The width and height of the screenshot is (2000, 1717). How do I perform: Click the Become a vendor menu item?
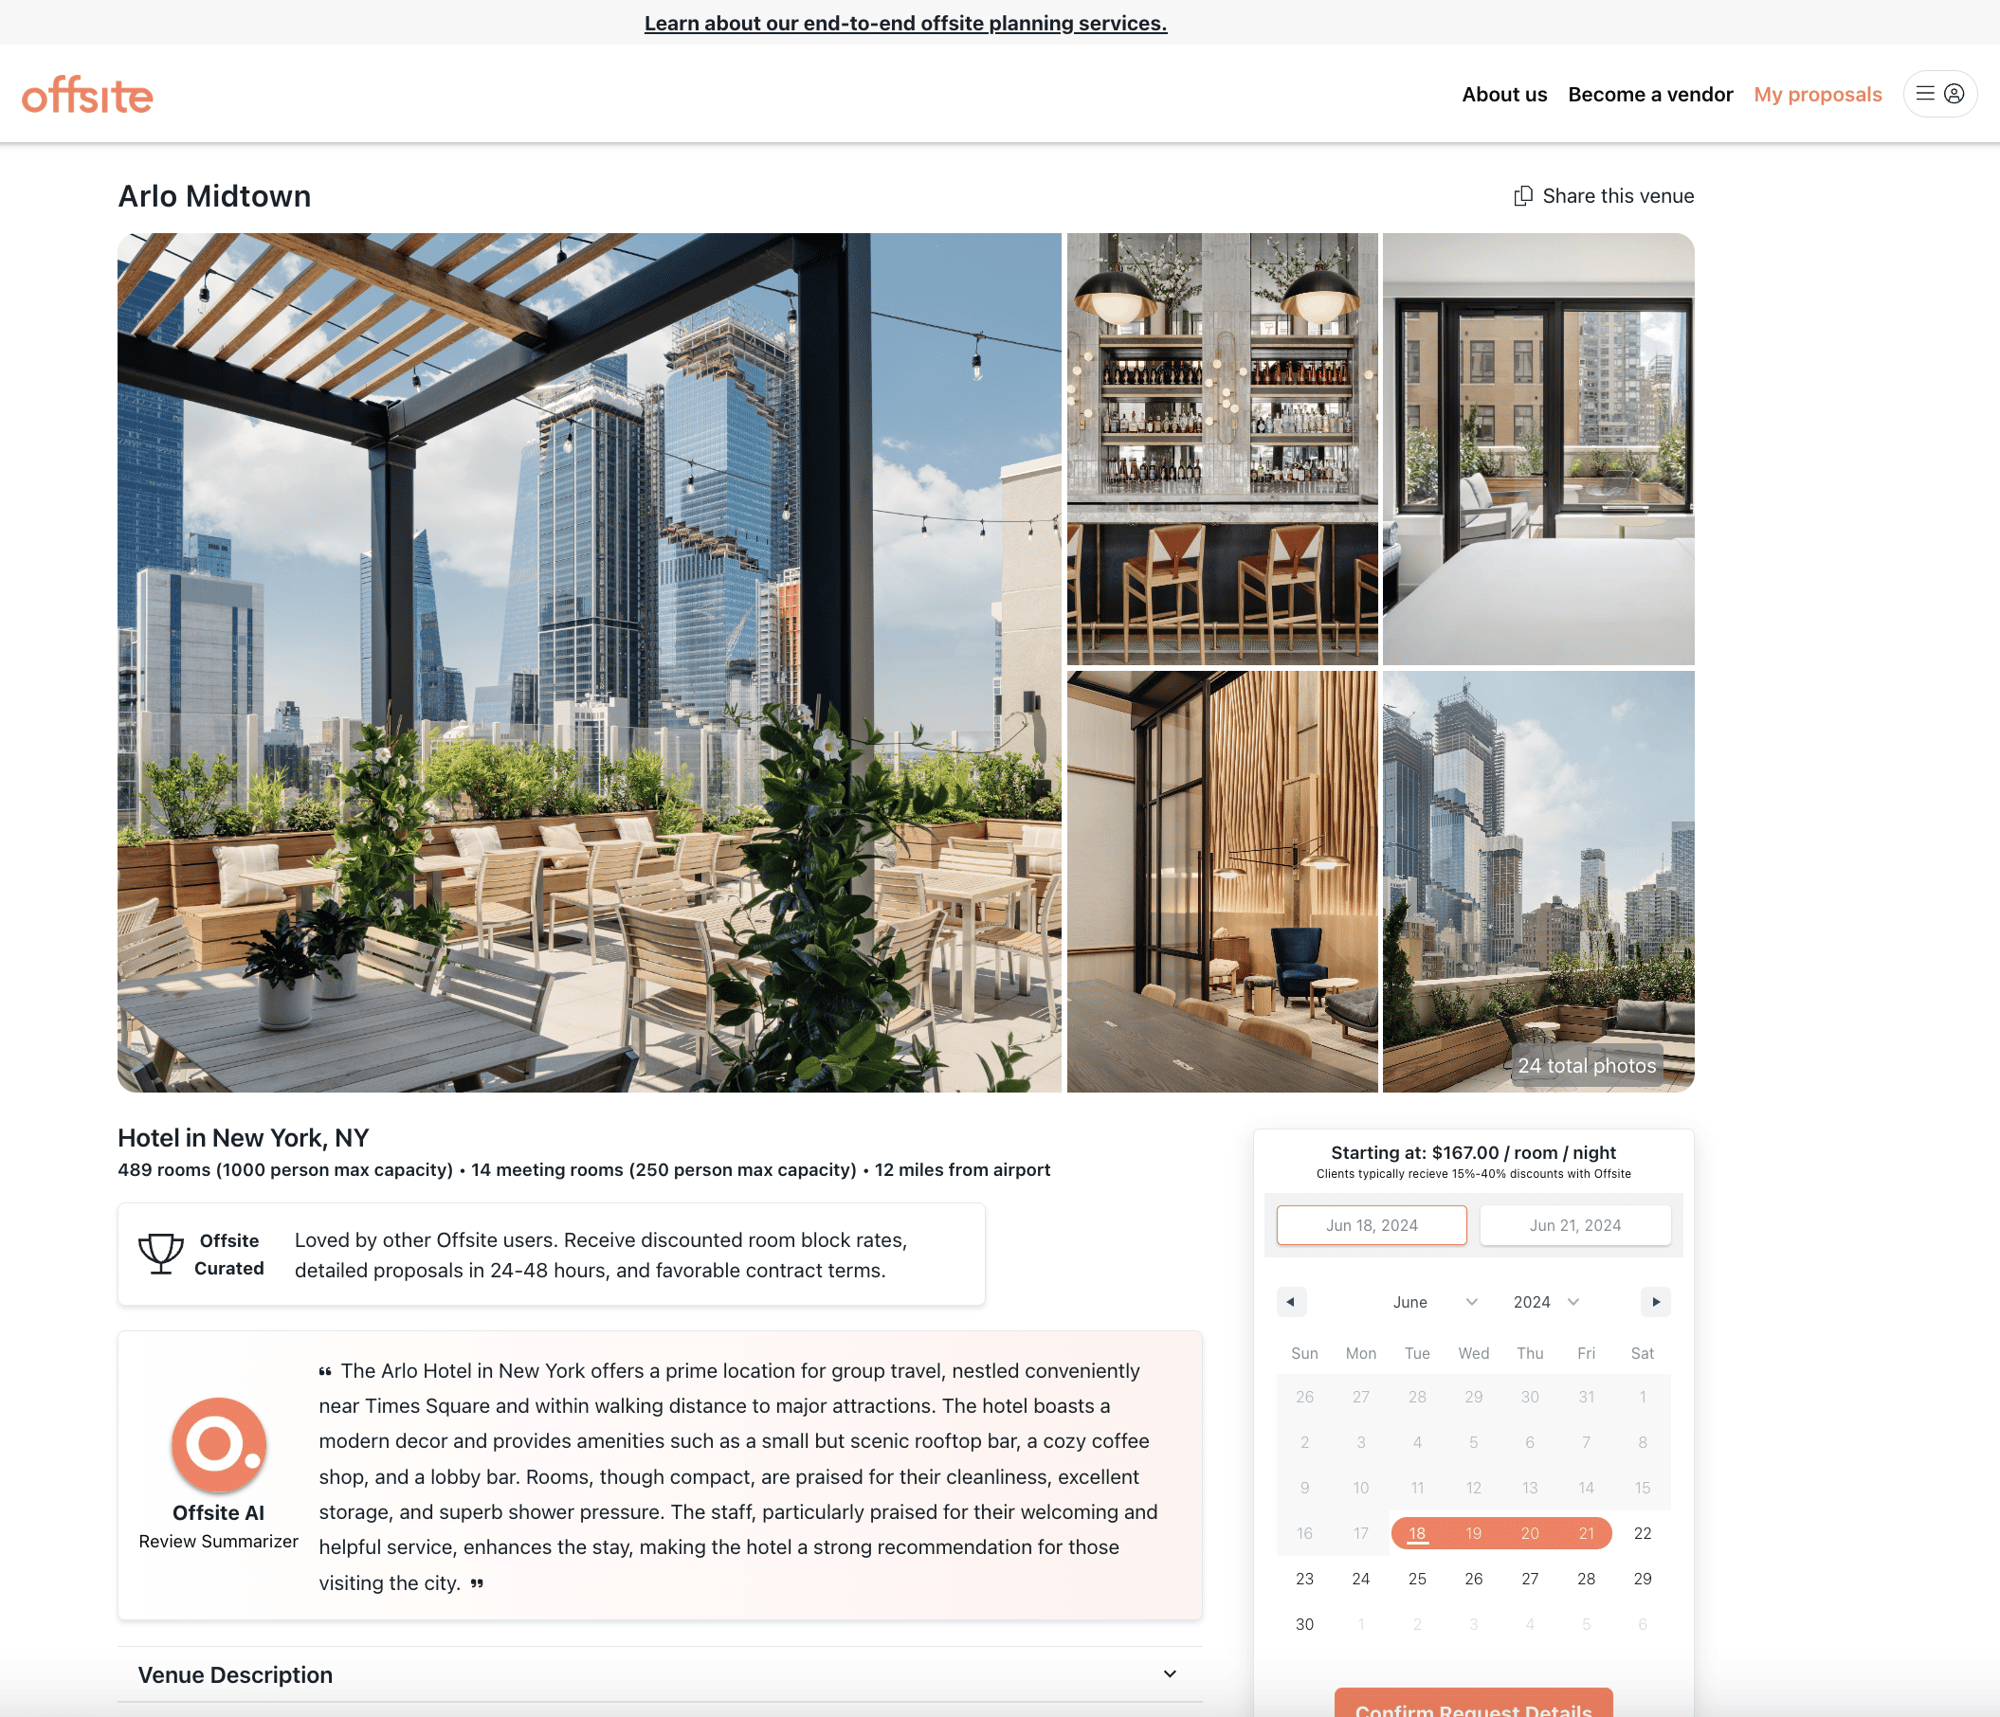1650,94
